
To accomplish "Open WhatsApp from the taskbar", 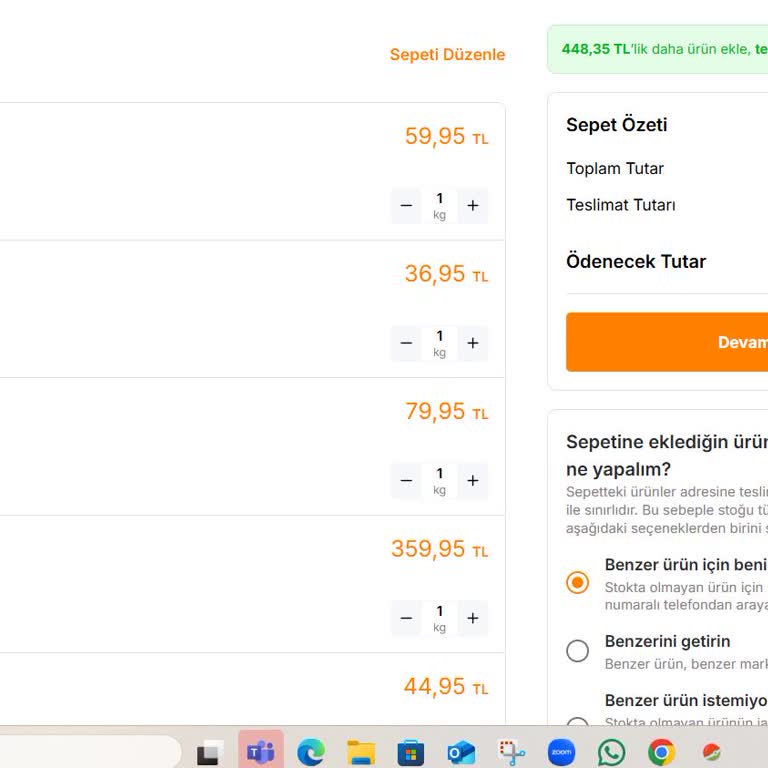I will [x=611, y=752].
